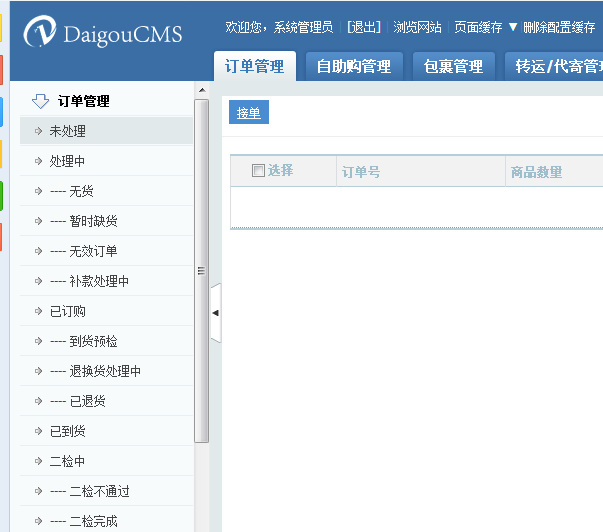The height and width of the screenshot is (532, 603).
Task: Open the ---- 补款处理中 sidebar item
Action: click(x=107, y=281)
